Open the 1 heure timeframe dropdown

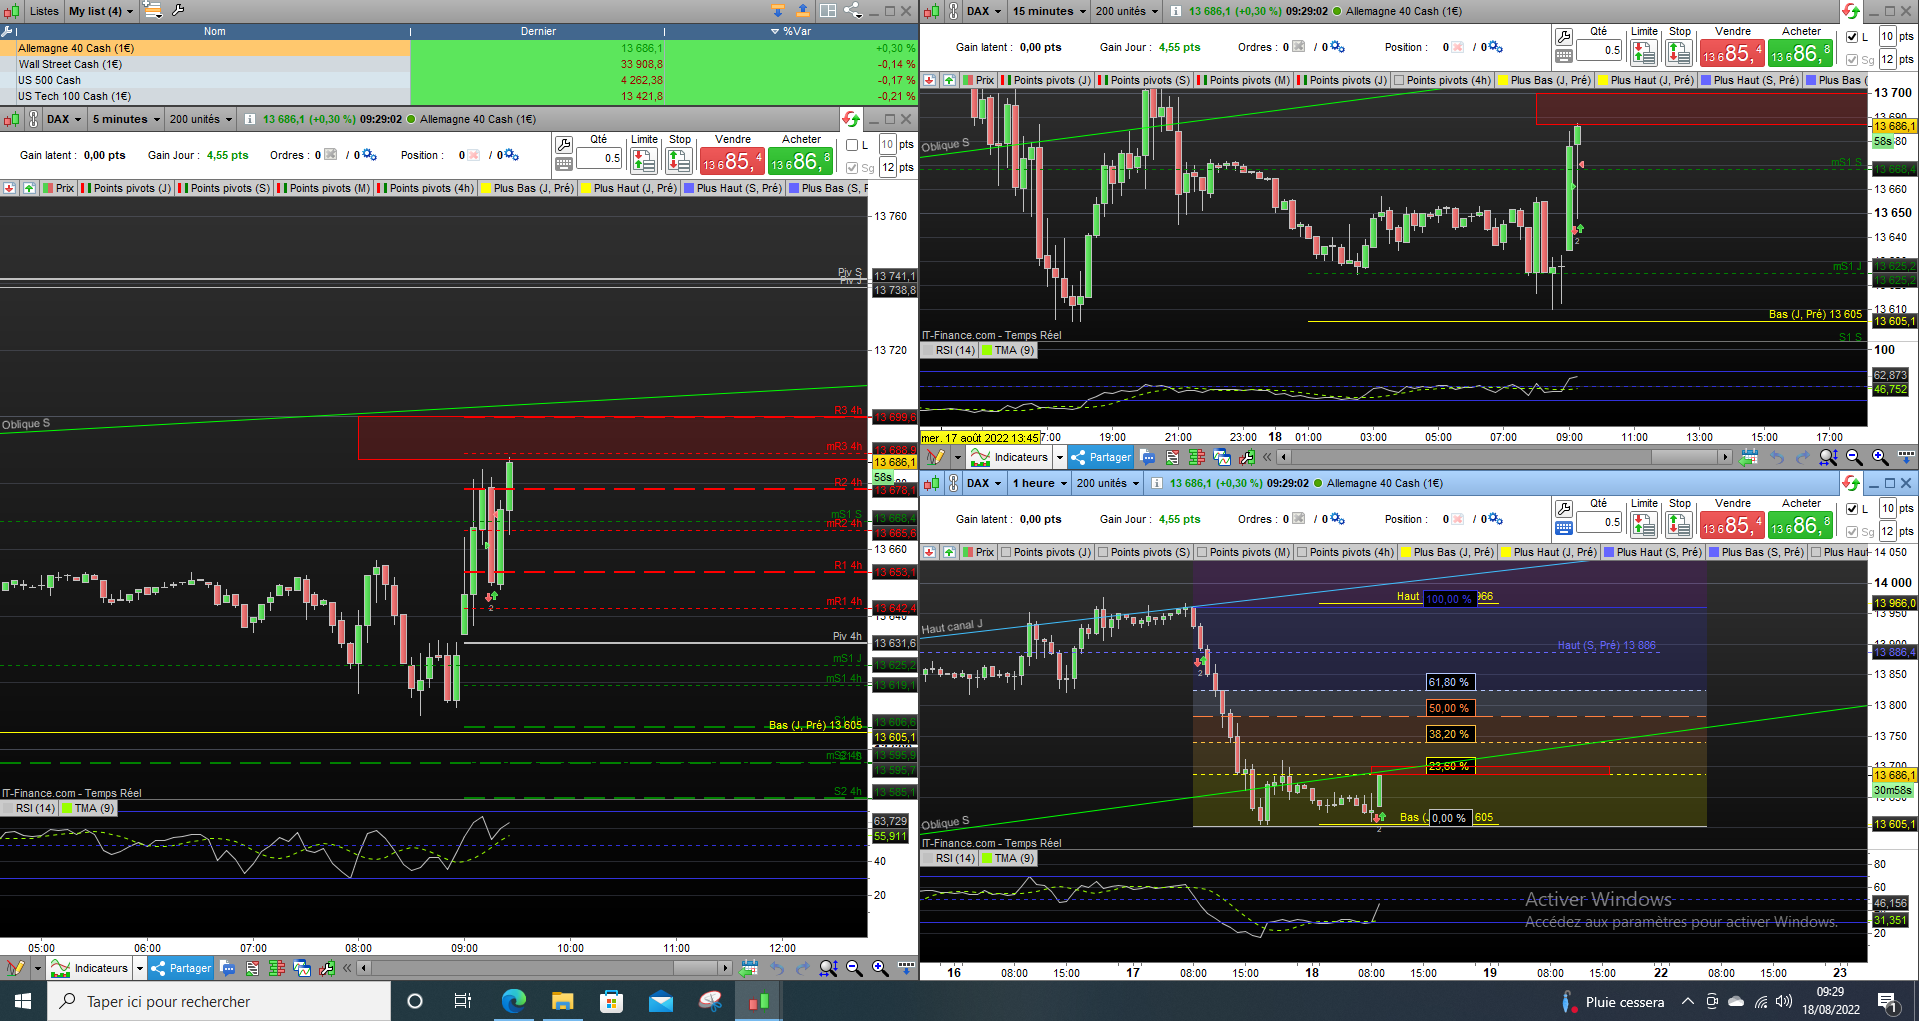1040,483
